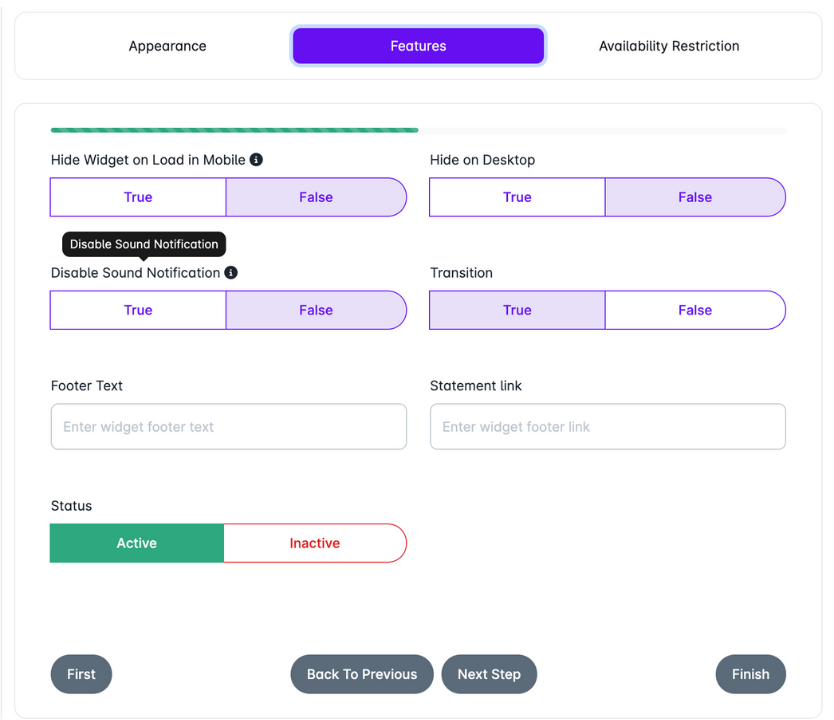
Task: Set Status to Active
Action: [137, 543]
